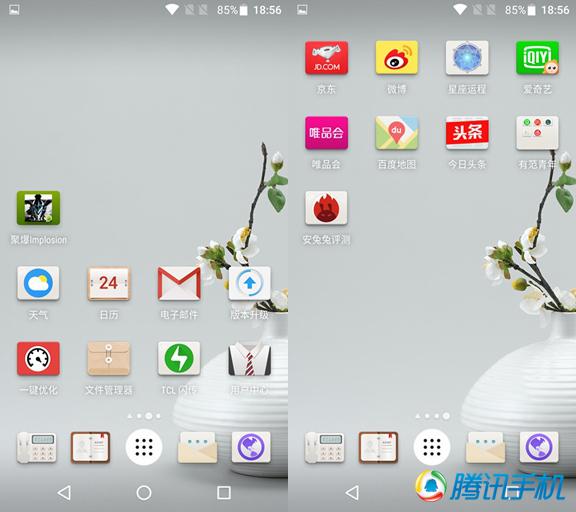Tap the recent apps square on left screen

tap(224, 493)
